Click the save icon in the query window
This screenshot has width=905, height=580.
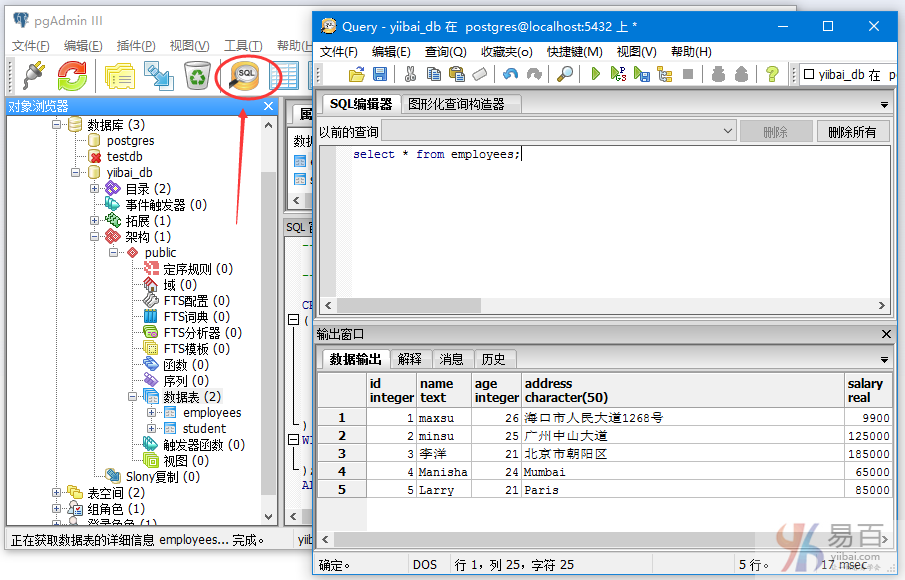pyautogui.click(x=381, y=73)
